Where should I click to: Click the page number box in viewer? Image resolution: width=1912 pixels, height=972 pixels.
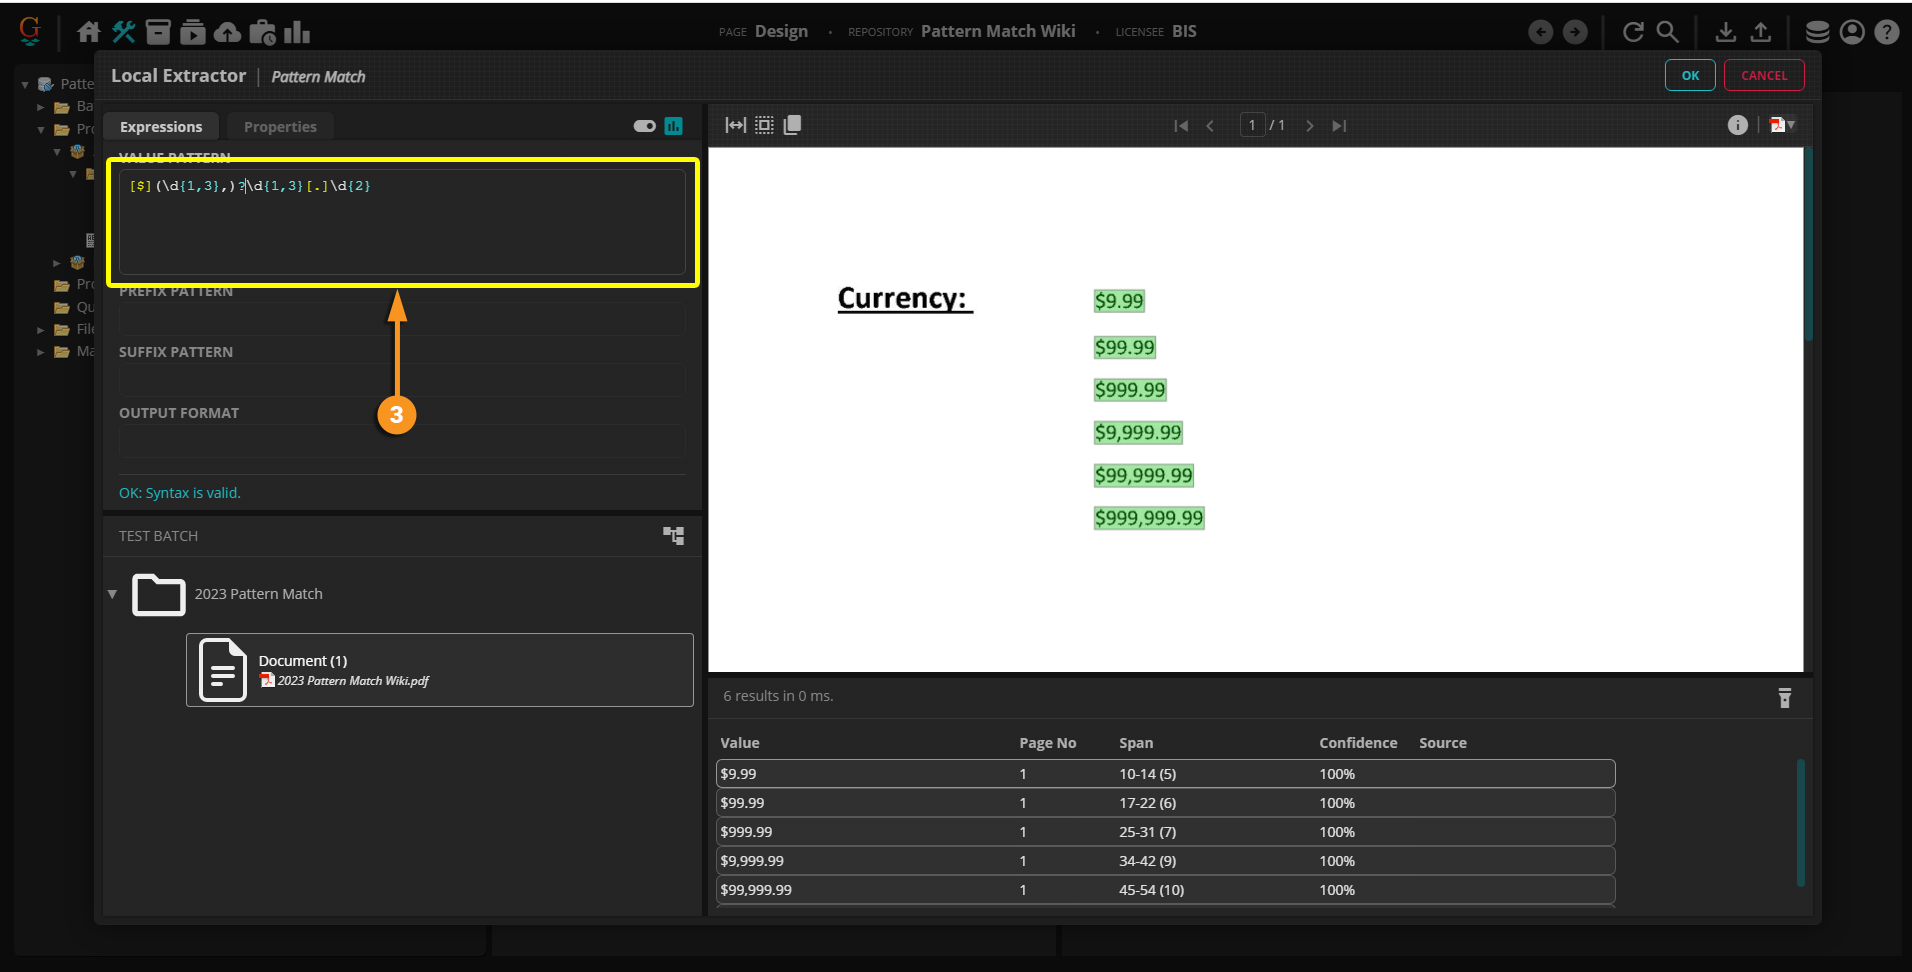(1252, 125)
